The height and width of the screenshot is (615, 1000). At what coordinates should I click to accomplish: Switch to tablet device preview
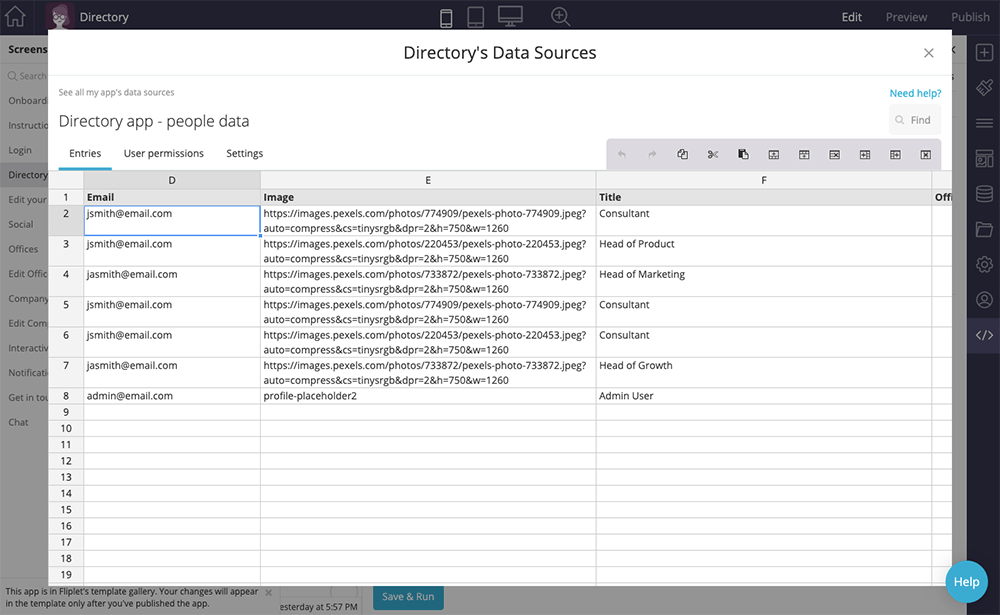coord(476,17)
